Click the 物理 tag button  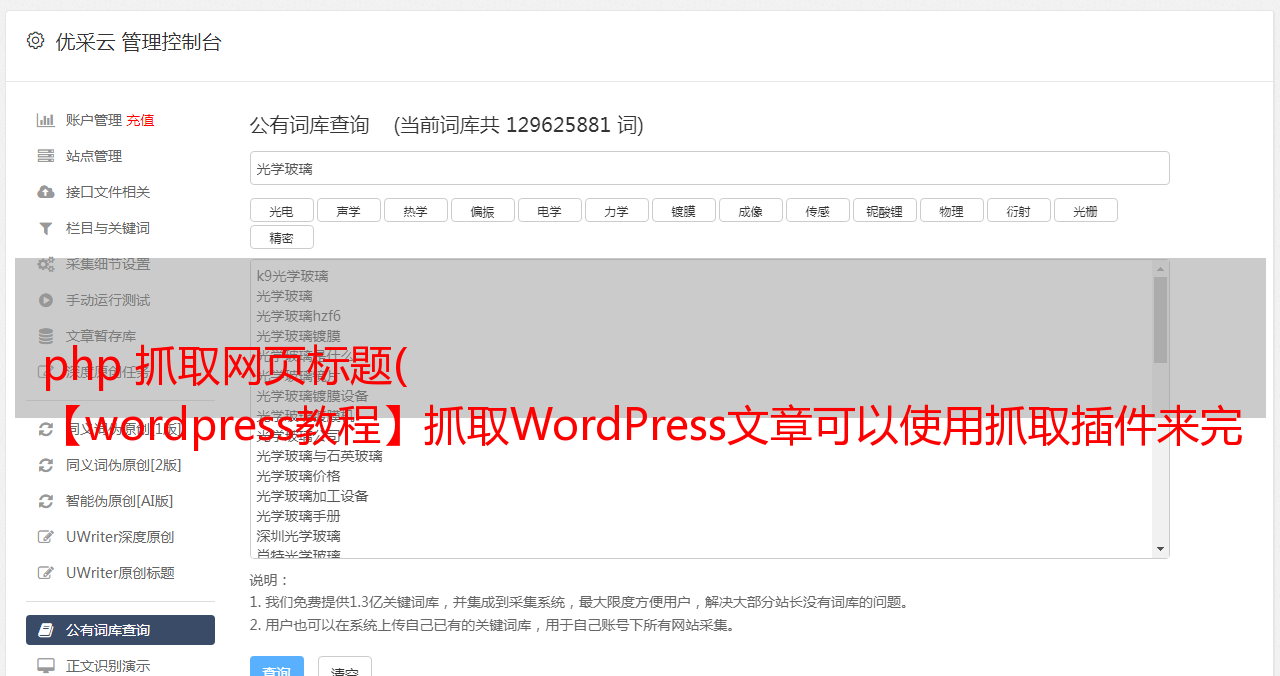coord(951,211)
